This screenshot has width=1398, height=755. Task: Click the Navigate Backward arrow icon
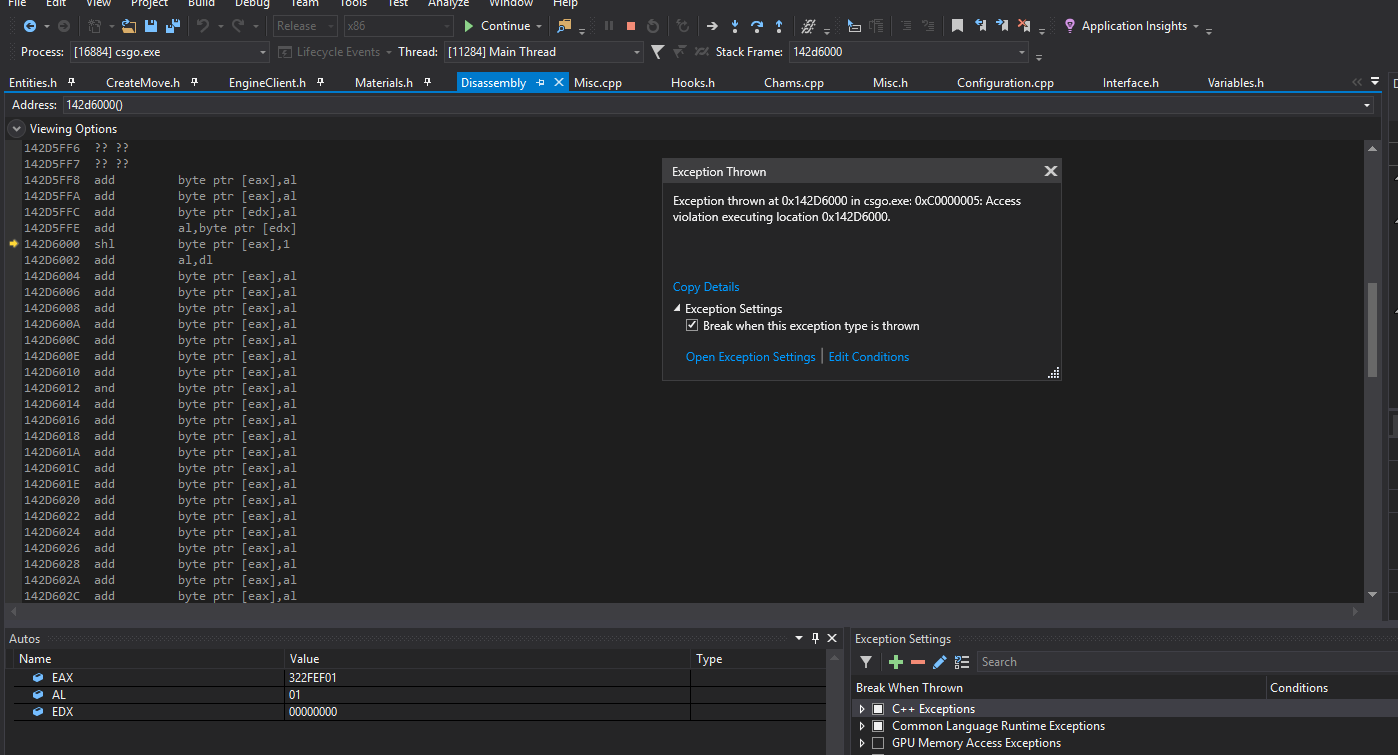click(x=30, y=26)
